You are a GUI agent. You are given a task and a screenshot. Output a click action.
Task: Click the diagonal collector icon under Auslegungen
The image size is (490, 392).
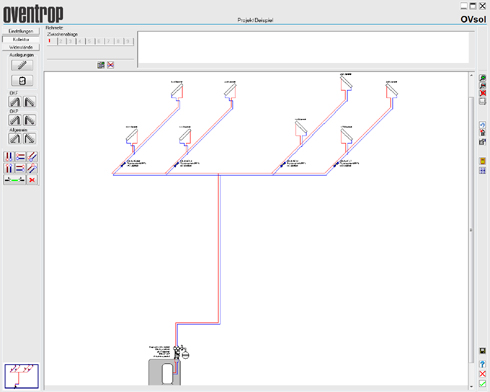[x=22, y=65]
